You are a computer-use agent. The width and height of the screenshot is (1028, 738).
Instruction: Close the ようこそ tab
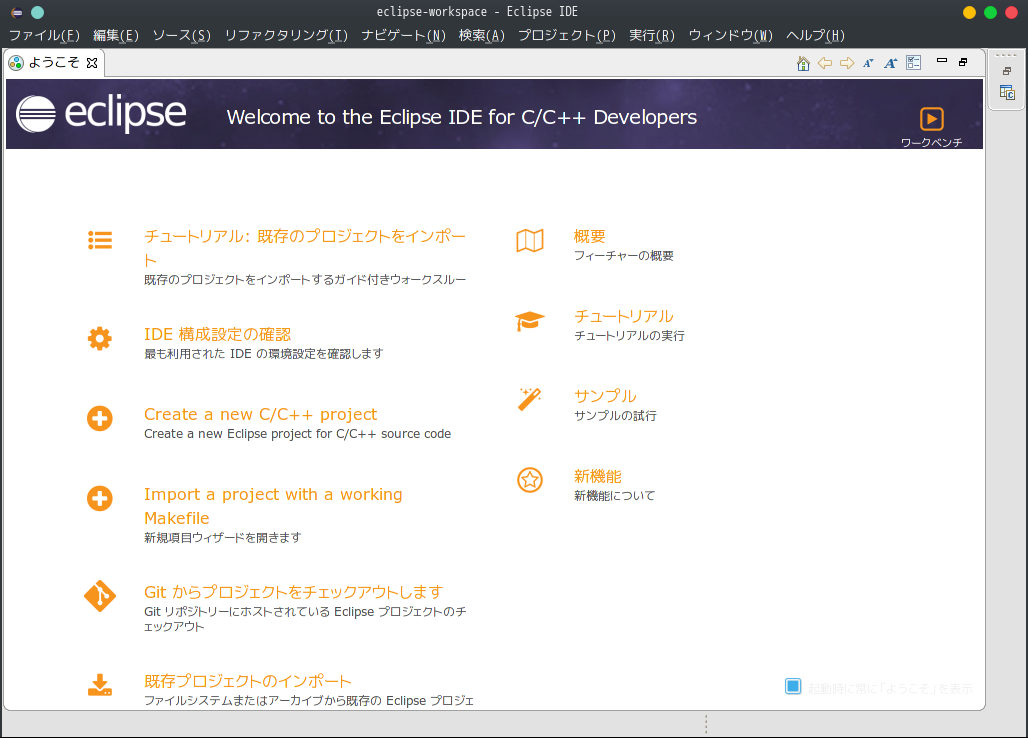pyautogui.click(x=92, y=63)
